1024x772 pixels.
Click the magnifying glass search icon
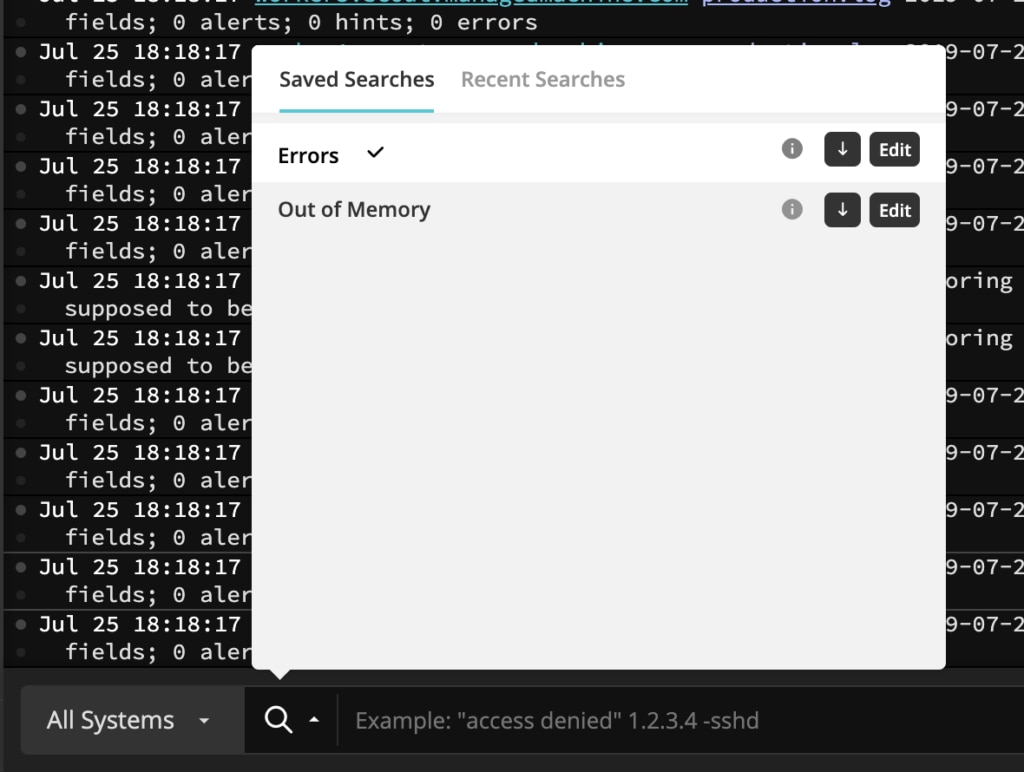[x=278, y=720]
